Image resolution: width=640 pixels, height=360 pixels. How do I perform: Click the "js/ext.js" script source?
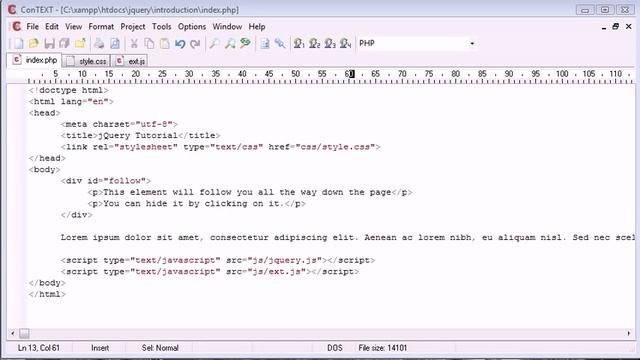tap(277, 272)
